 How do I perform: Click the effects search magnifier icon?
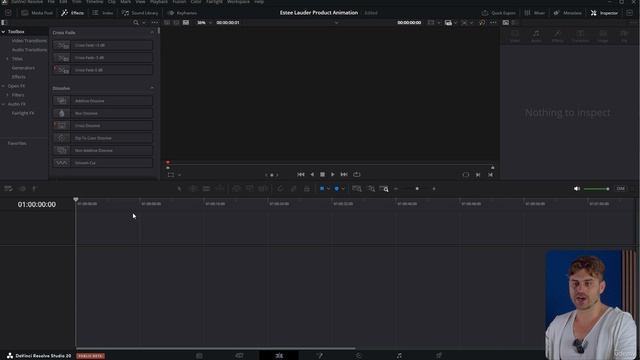136,22
